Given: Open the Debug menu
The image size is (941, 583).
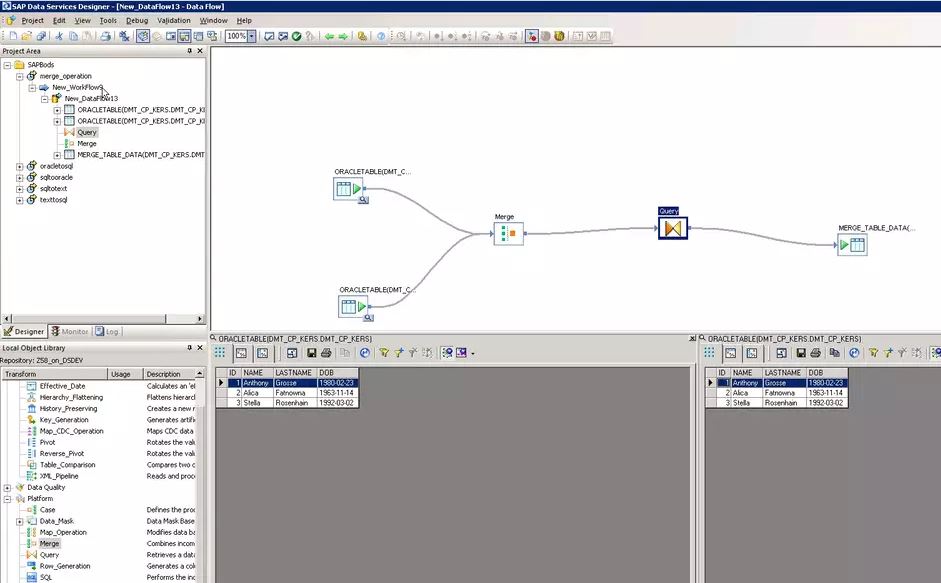Looking at the screenshot, I should [x=137, y=20].
